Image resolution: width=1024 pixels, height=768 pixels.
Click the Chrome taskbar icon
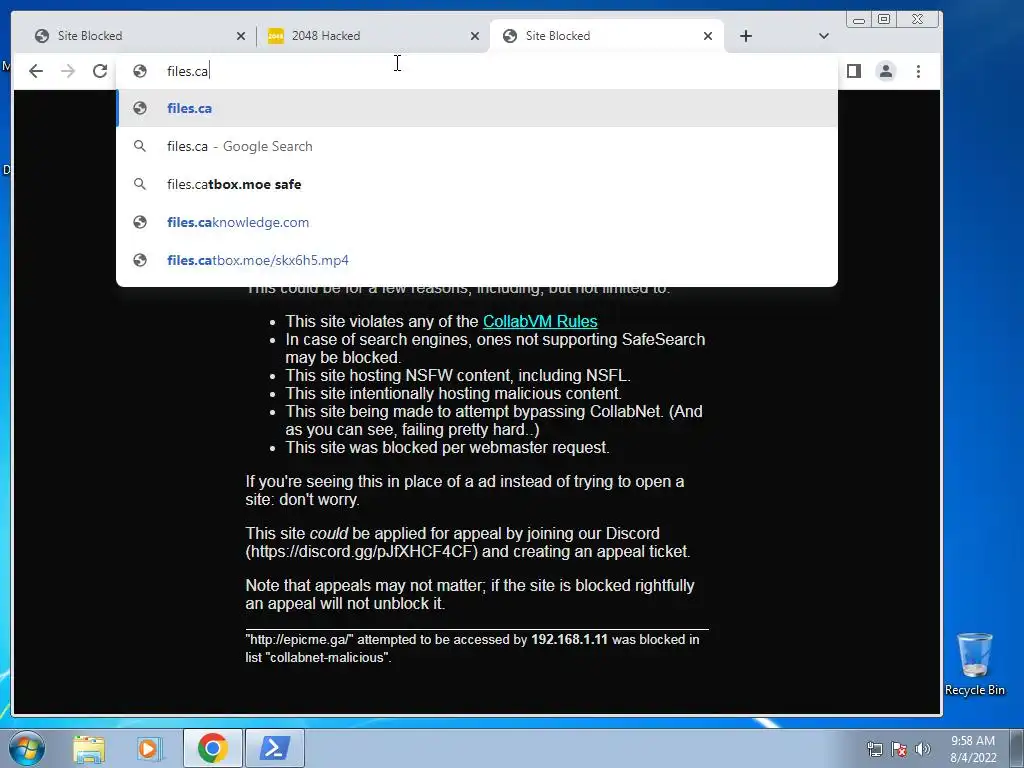pyautogui.click(x=212, y=748)
